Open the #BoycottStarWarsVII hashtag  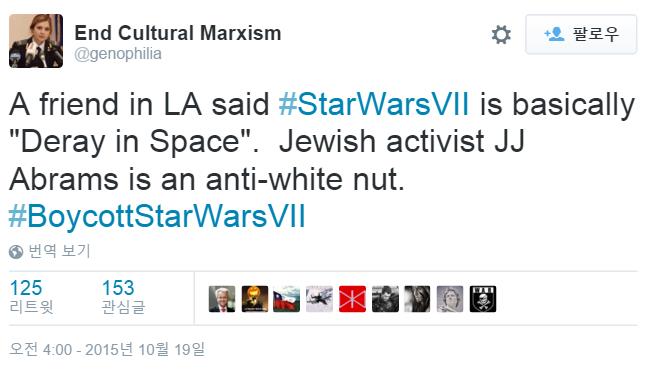pos(157,216)
